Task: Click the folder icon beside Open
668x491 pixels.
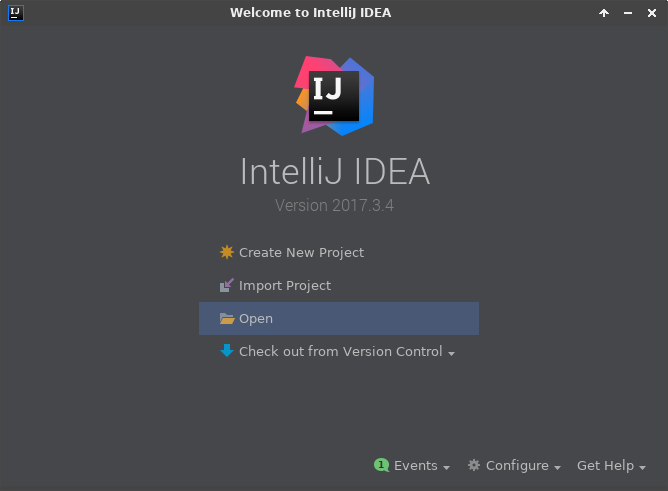Action: coord(227,319)
